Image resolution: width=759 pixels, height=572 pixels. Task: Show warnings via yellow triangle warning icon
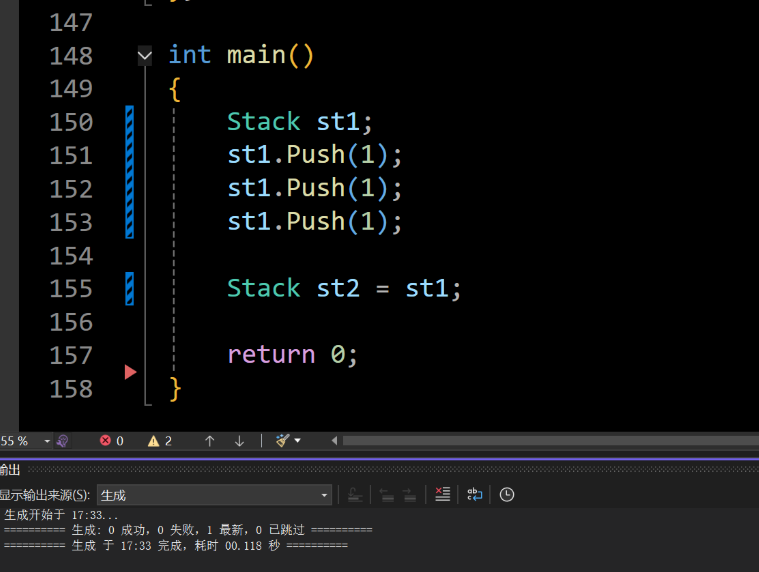tap(153, 441)
